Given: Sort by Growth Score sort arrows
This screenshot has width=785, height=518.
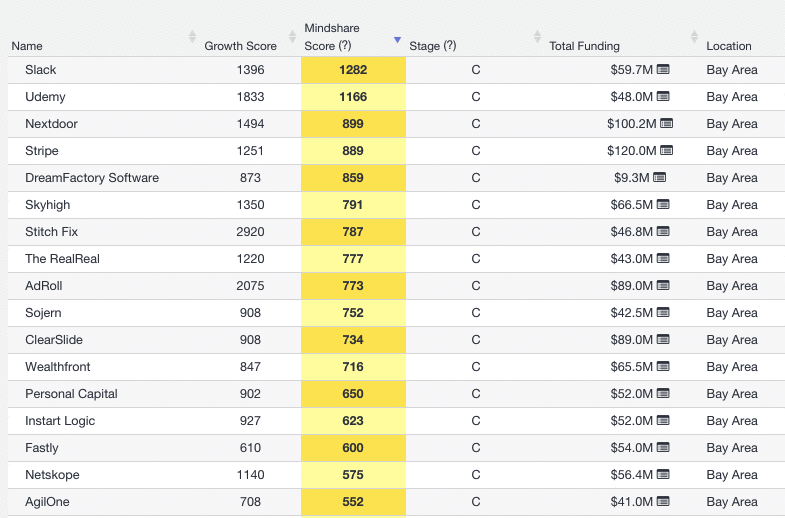Looking at the screenshot, I should click(292, 37).
